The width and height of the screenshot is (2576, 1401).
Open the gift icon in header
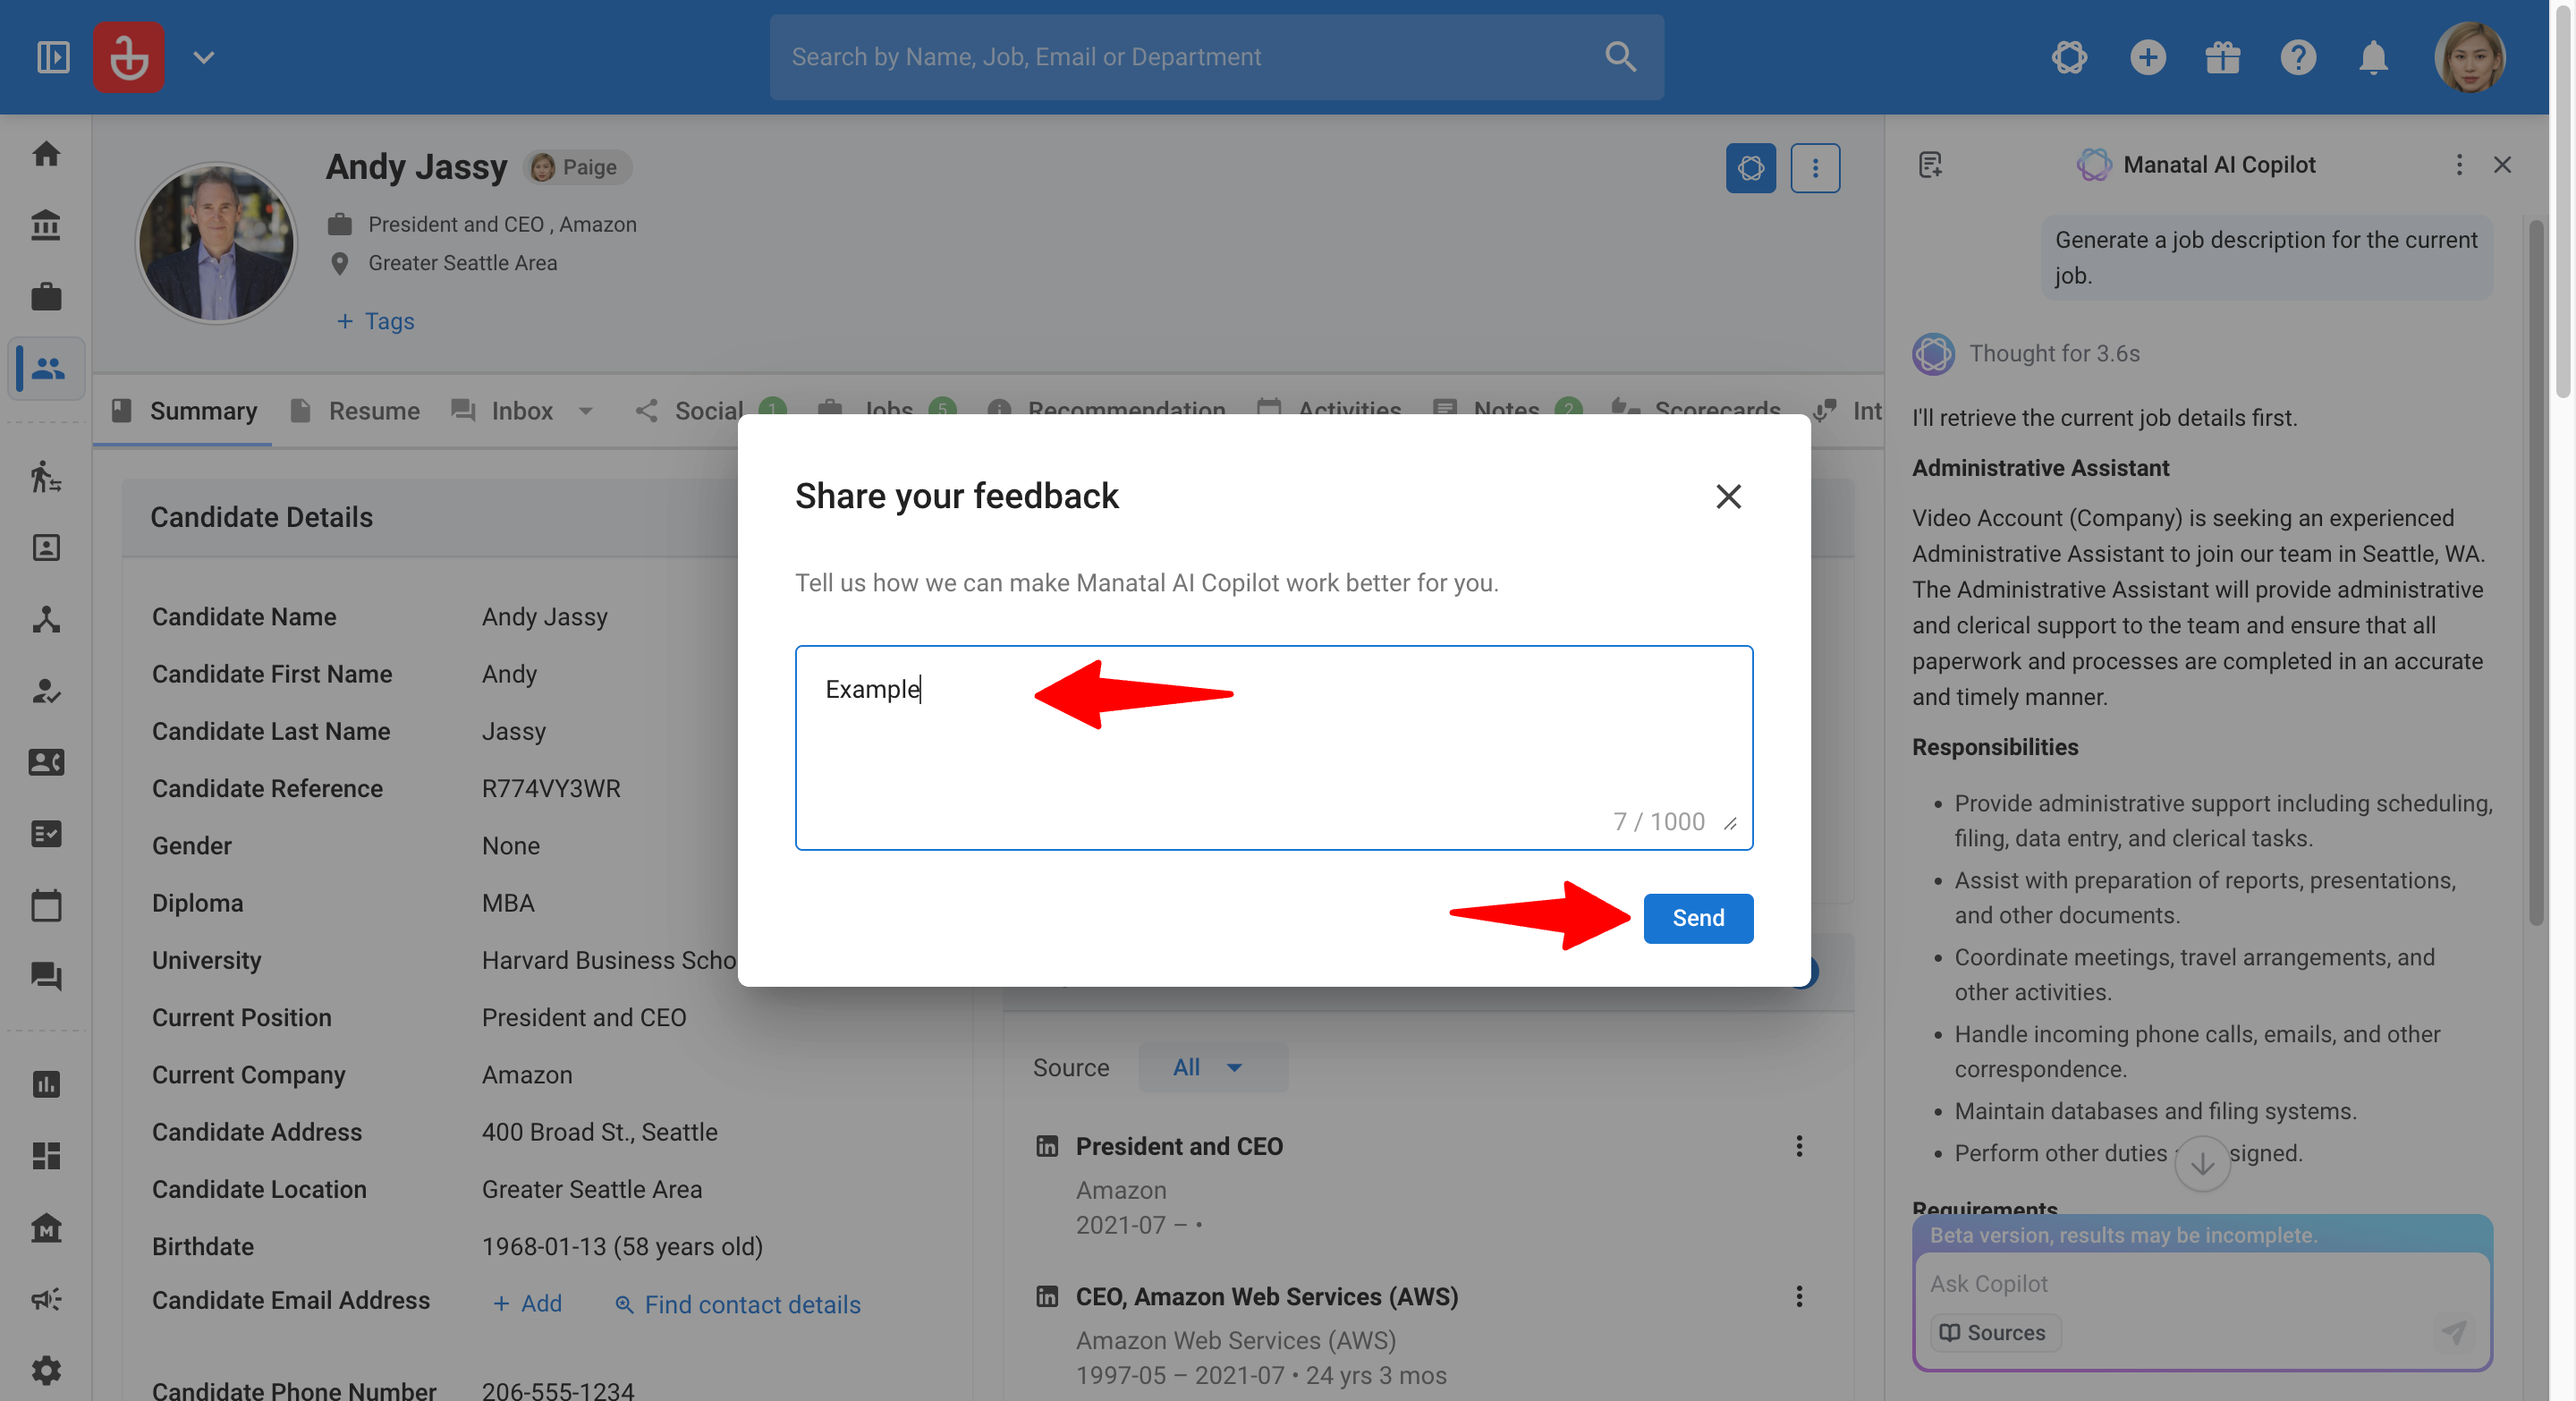(2223, 57)
